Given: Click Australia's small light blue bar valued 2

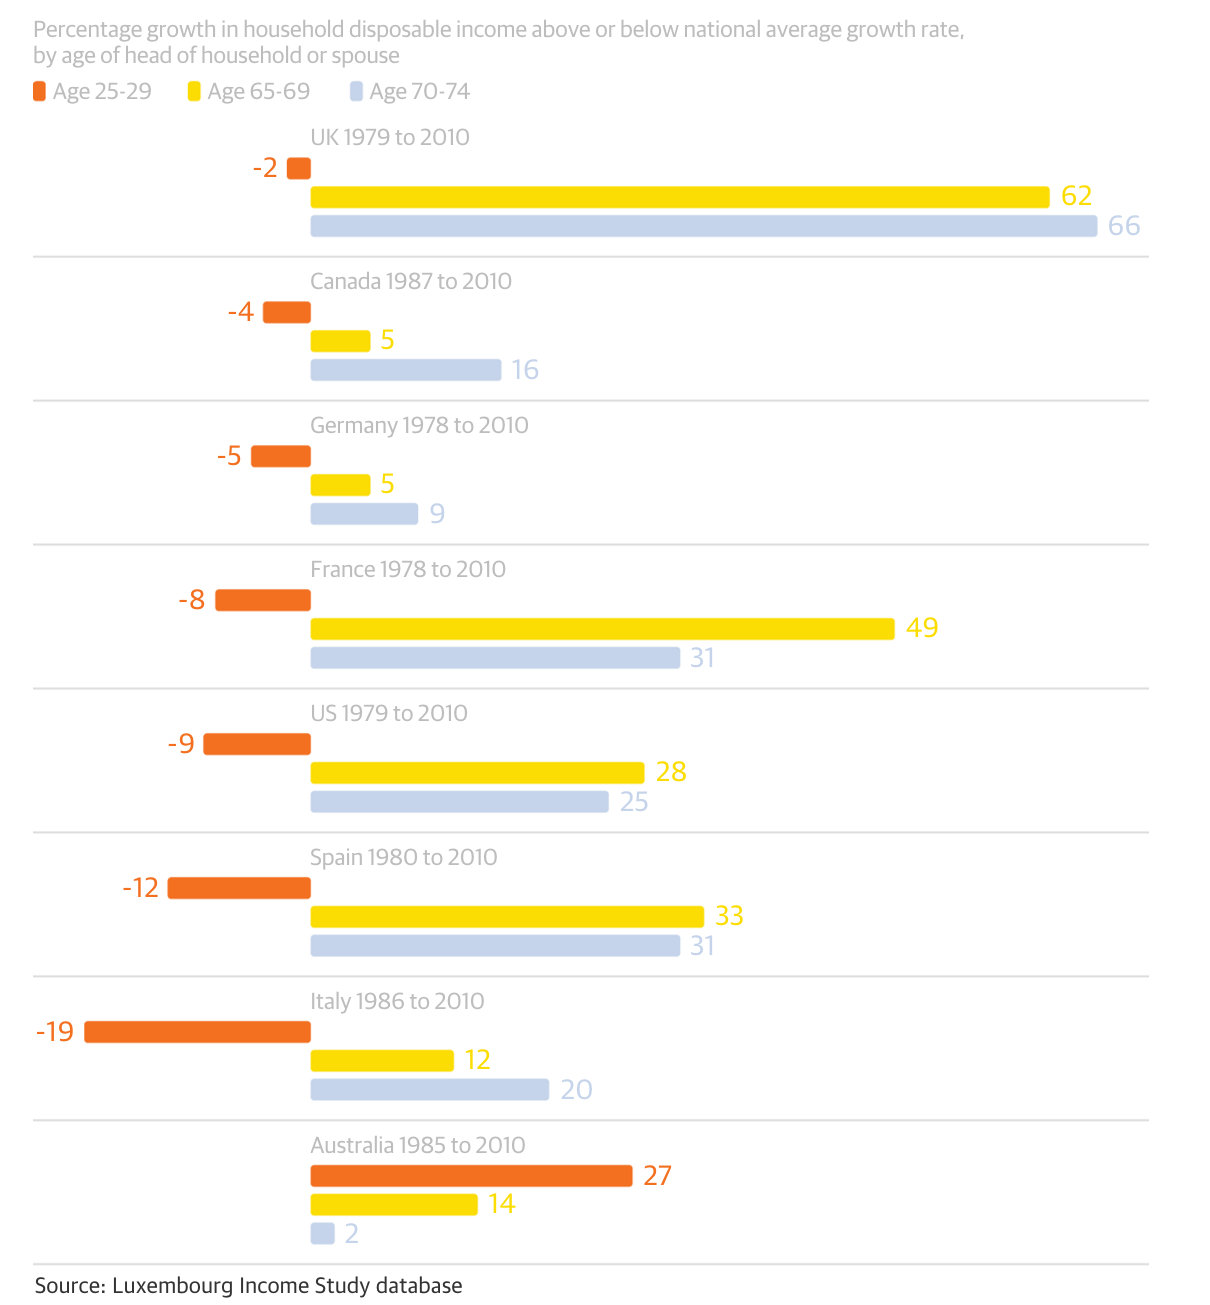Looking at the screenshot, I should (x=322, y=1234).
